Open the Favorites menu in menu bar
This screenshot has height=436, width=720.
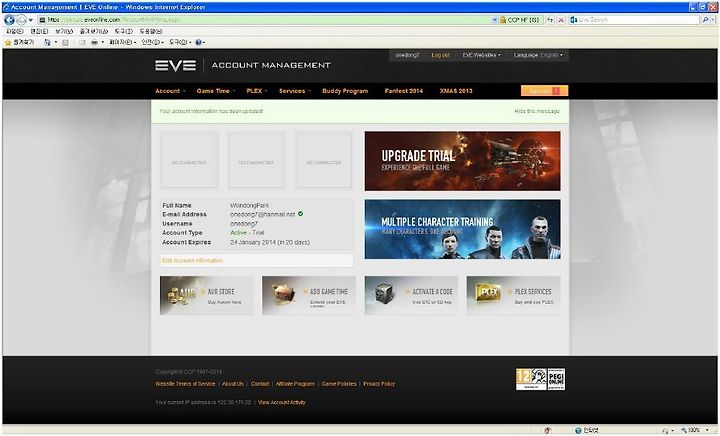pos(94,31)
